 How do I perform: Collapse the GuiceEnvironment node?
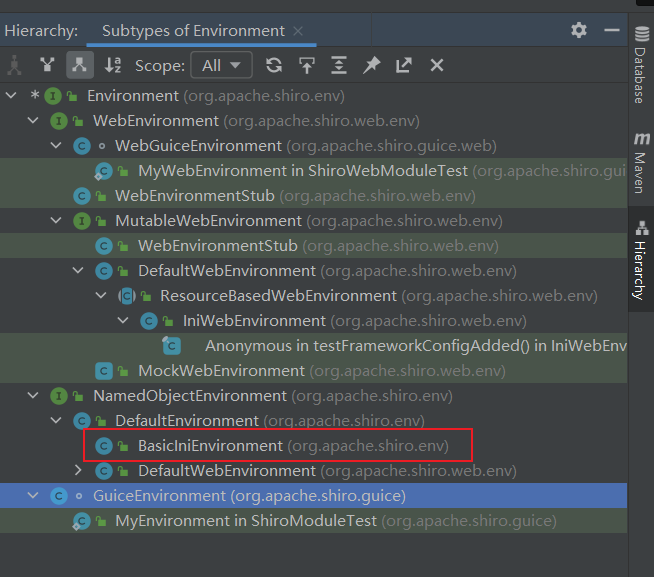point(33,495)
